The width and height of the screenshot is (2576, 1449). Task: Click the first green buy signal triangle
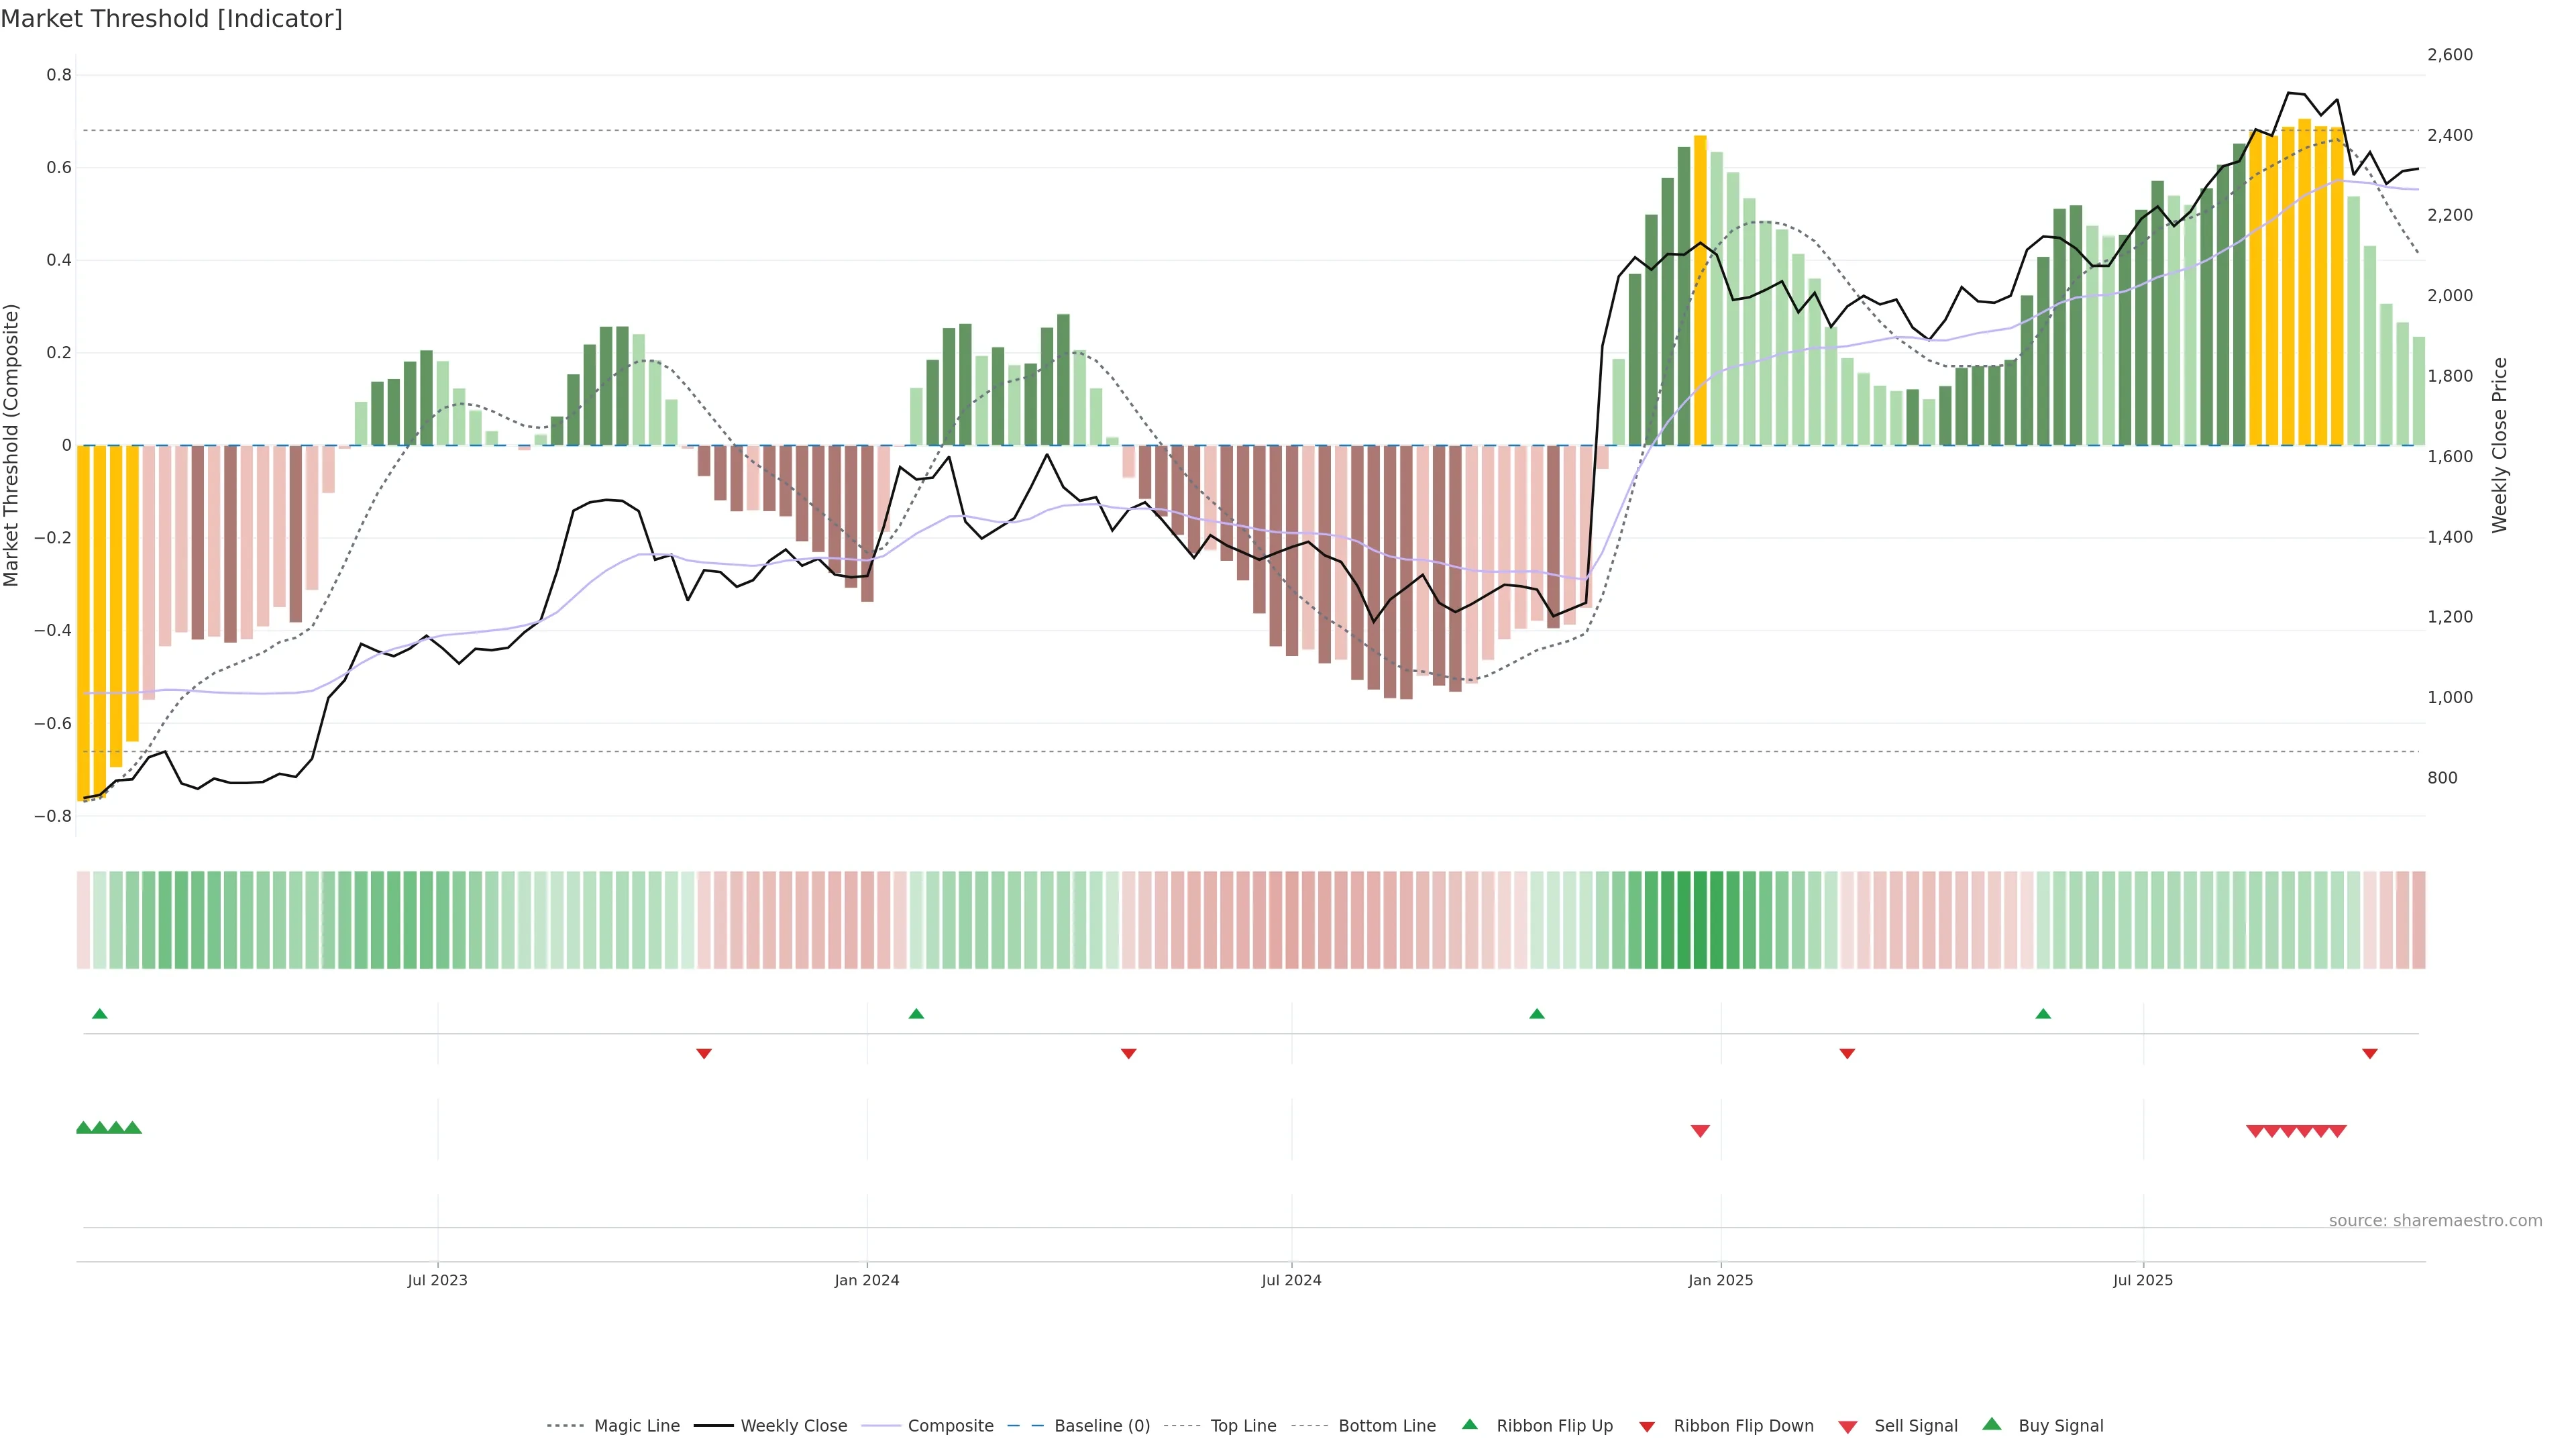84,1127
